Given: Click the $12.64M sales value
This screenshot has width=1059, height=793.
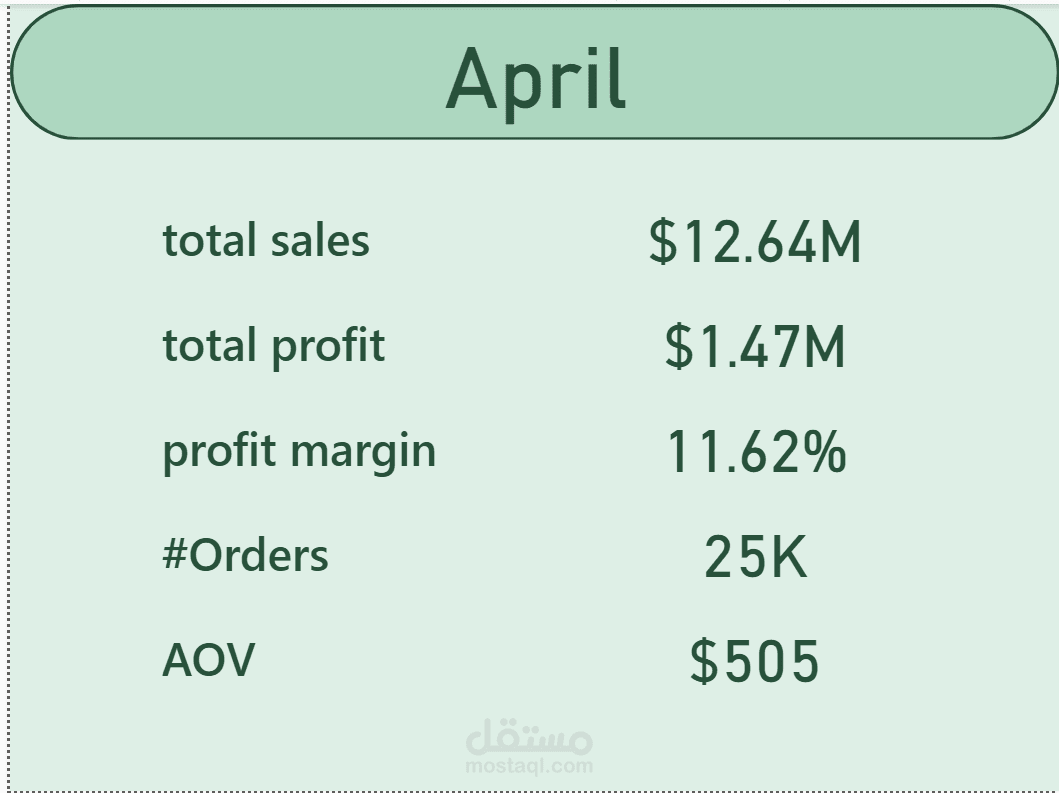Looking at the screenshot, I should point(754,242).
